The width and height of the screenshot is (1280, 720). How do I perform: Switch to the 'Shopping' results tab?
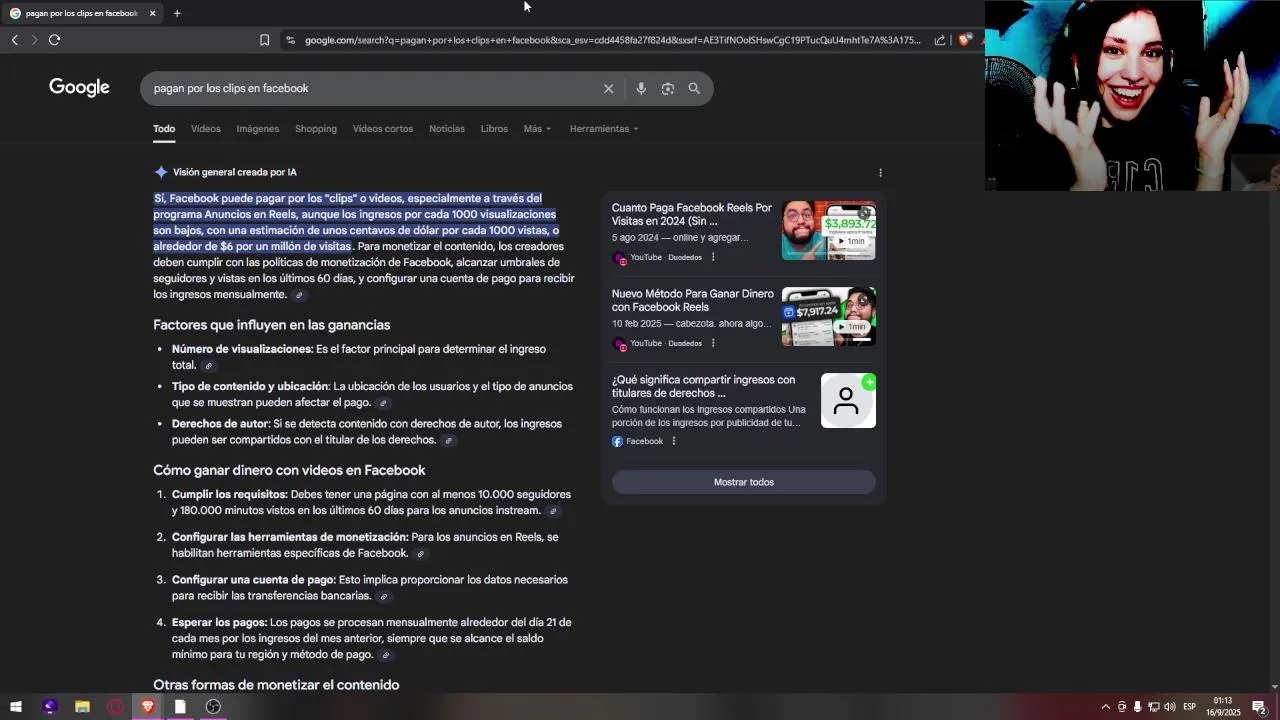[x=316, y=129]
